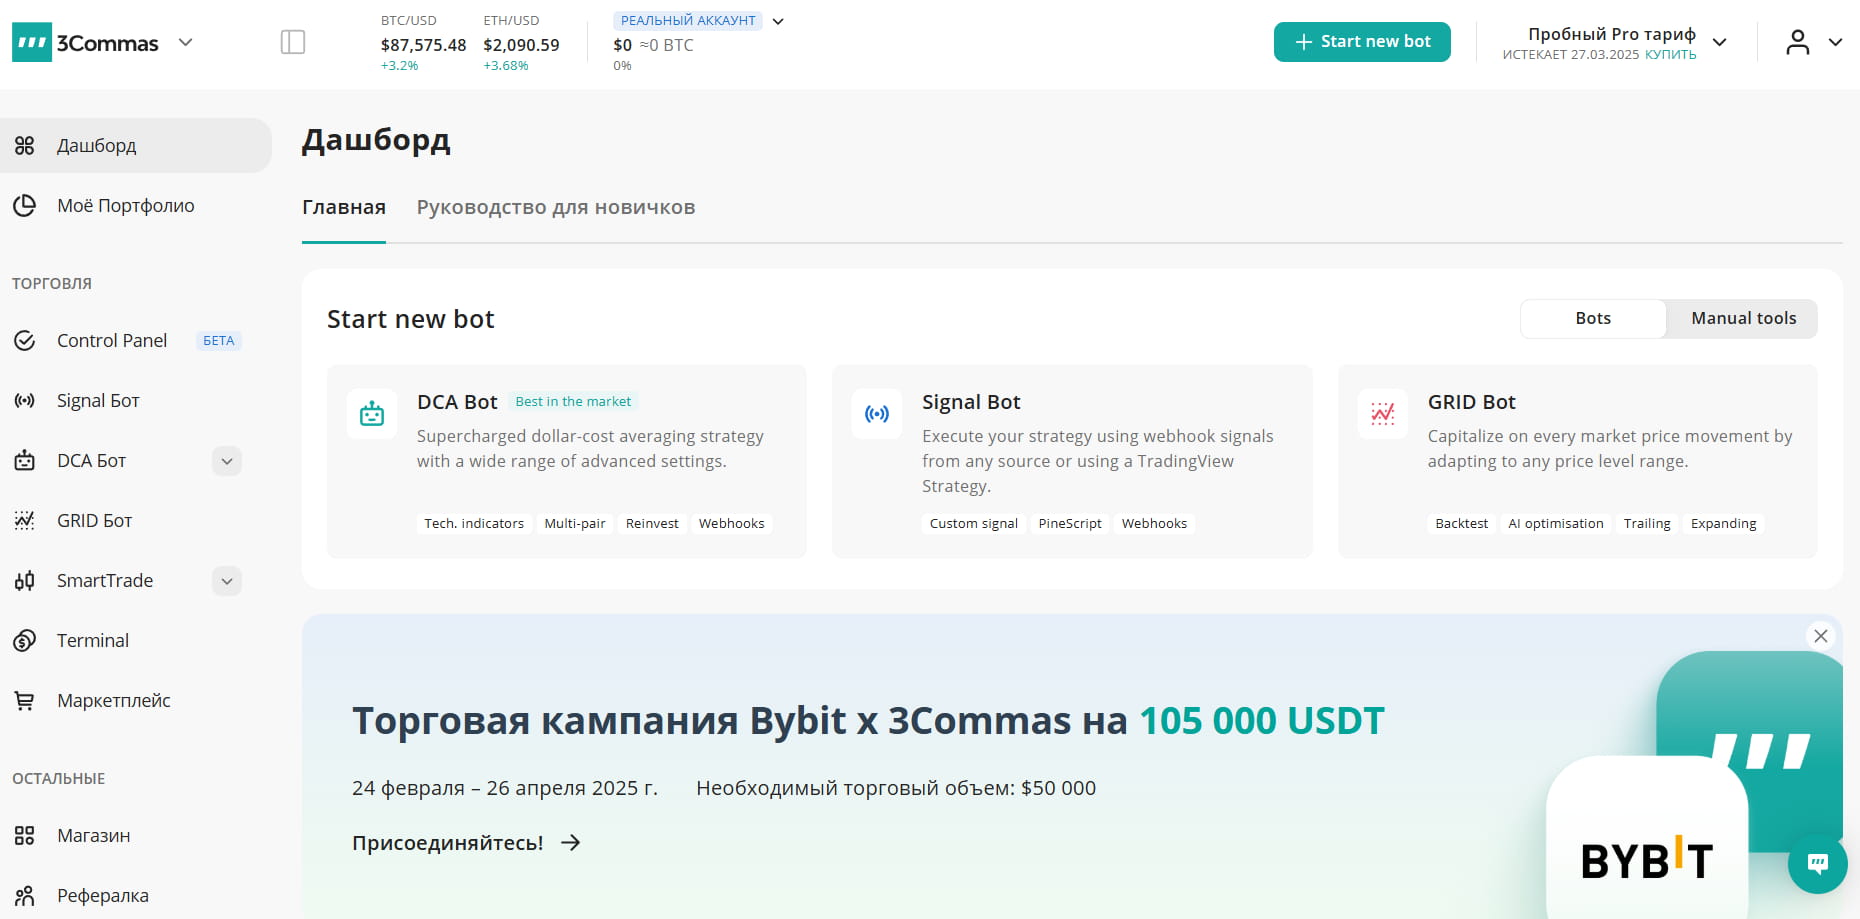This screenshot has width=1860, height=919.
Task: Click the Custom signal tag
Action: coord(973,524)
